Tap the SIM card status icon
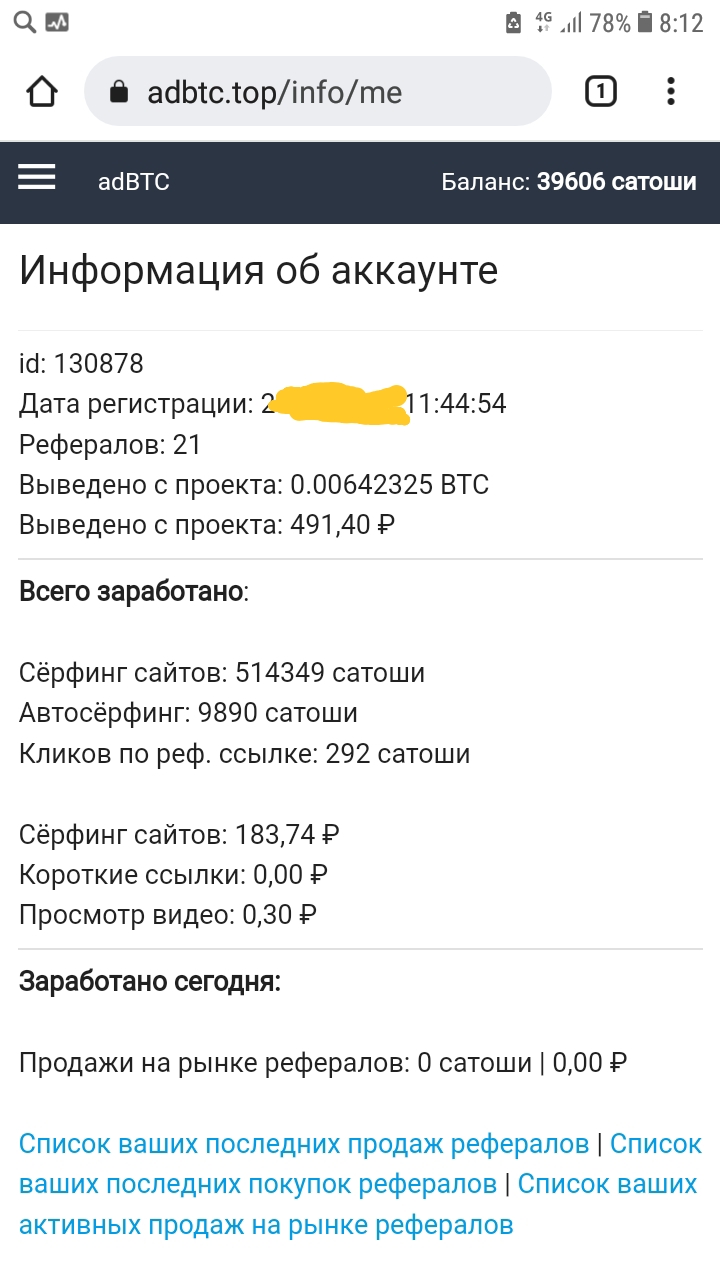 (x=514, y=22)
